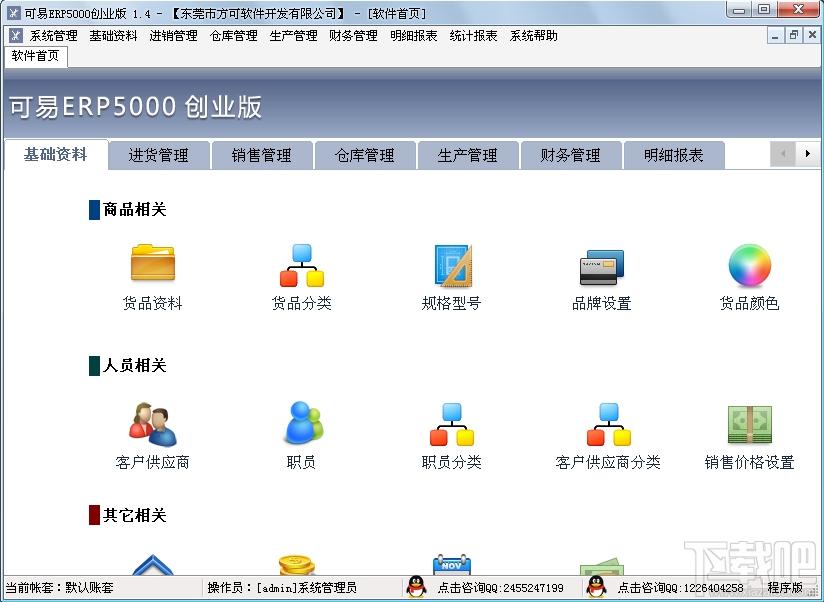Open the 系统帮助 menu
This screenshot has height=602, width=824.
[534, 36]
